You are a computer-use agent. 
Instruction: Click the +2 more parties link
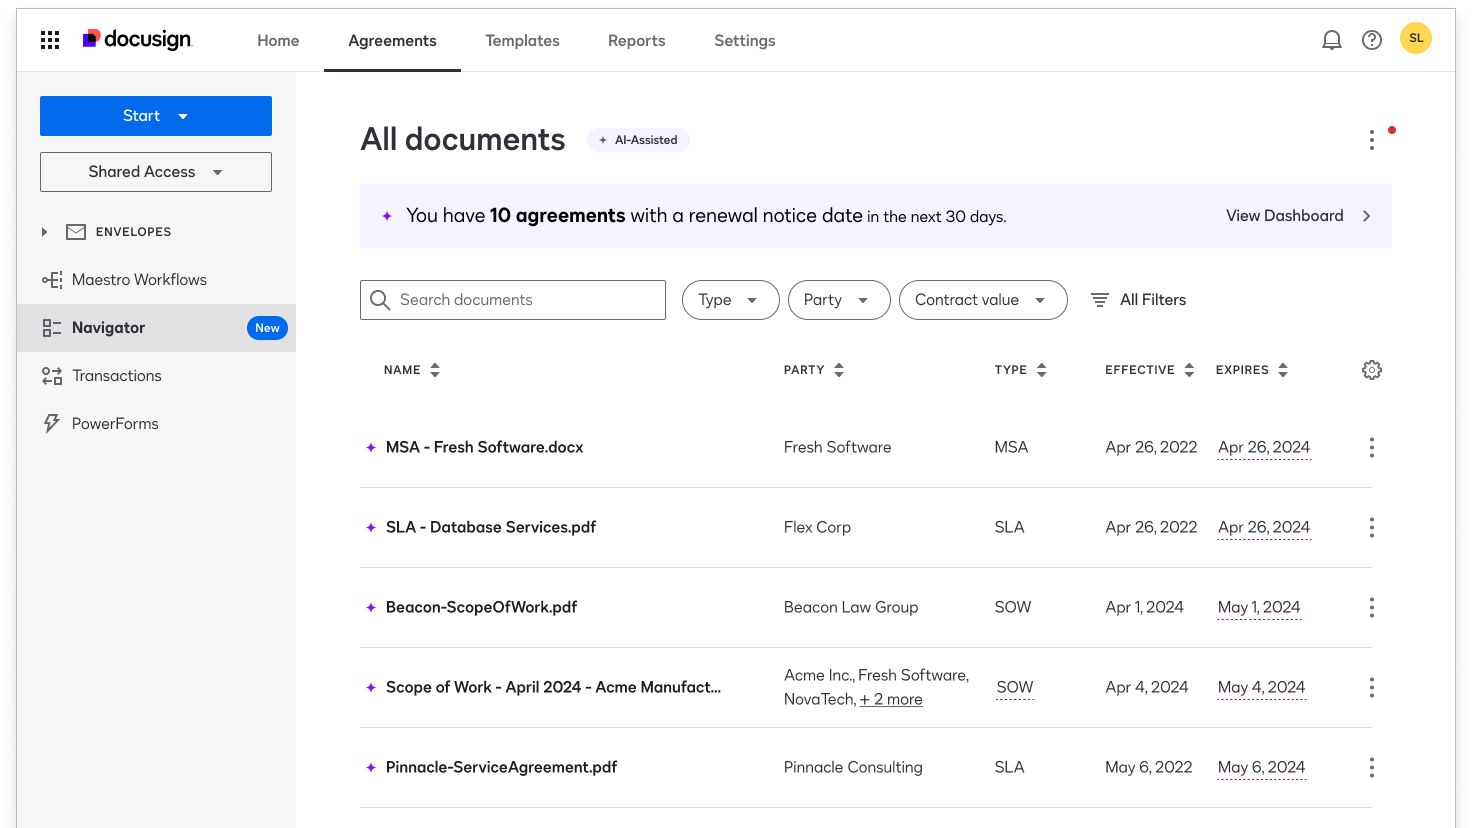click(x=891, y=700)
